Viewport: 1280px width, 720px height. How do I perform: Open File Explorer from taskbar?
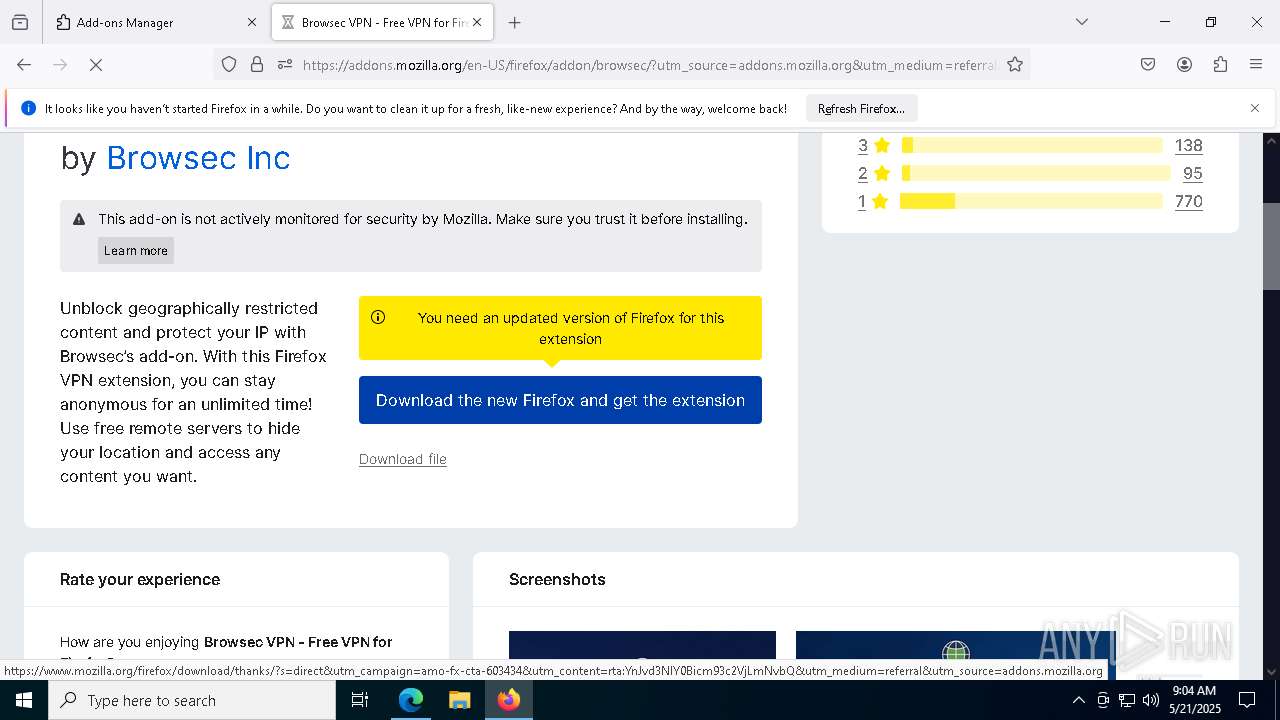[x=459, y=700]
